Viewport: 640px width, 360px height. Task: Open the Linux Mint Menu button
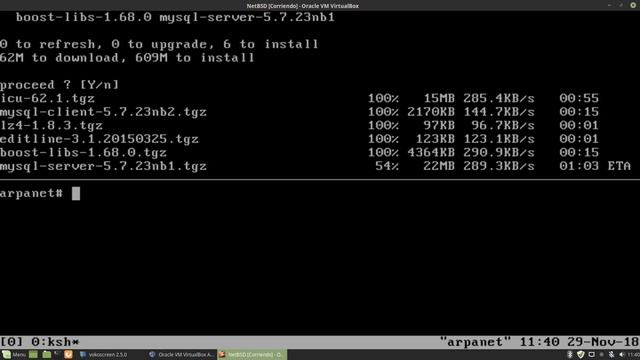(14, 354)
